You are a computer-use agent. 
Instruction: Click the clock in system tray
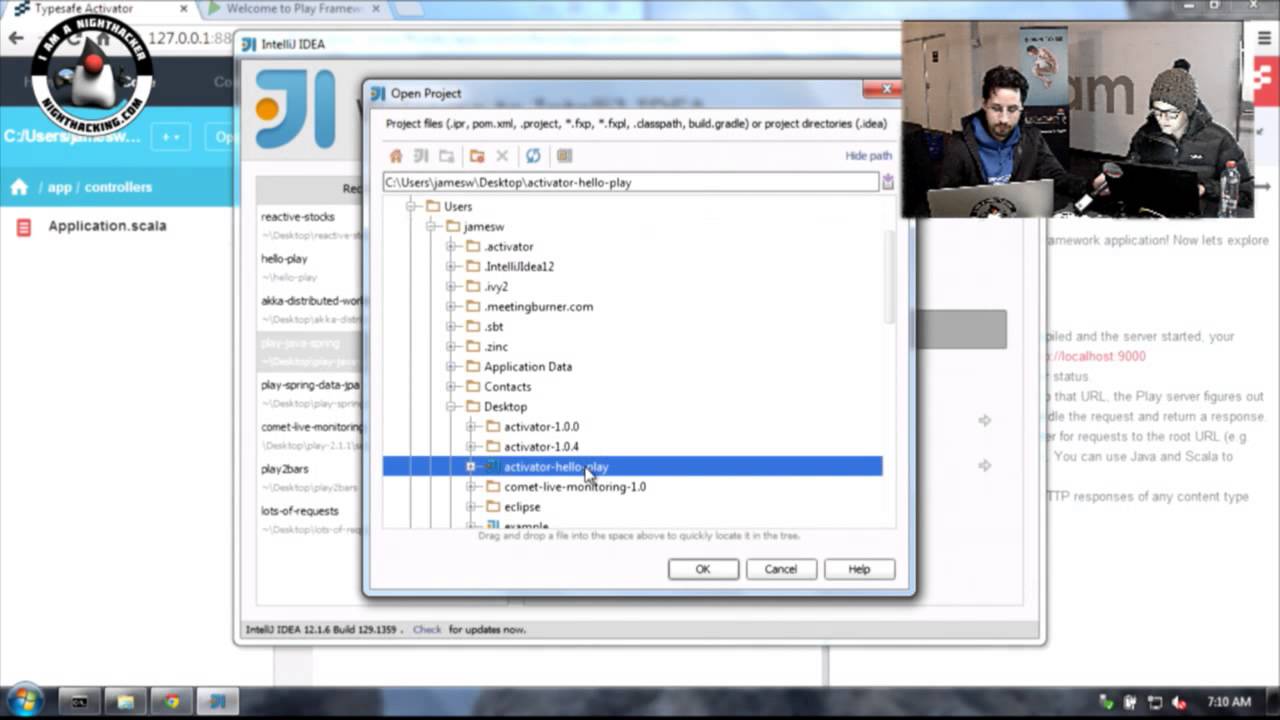(1229, 702)
